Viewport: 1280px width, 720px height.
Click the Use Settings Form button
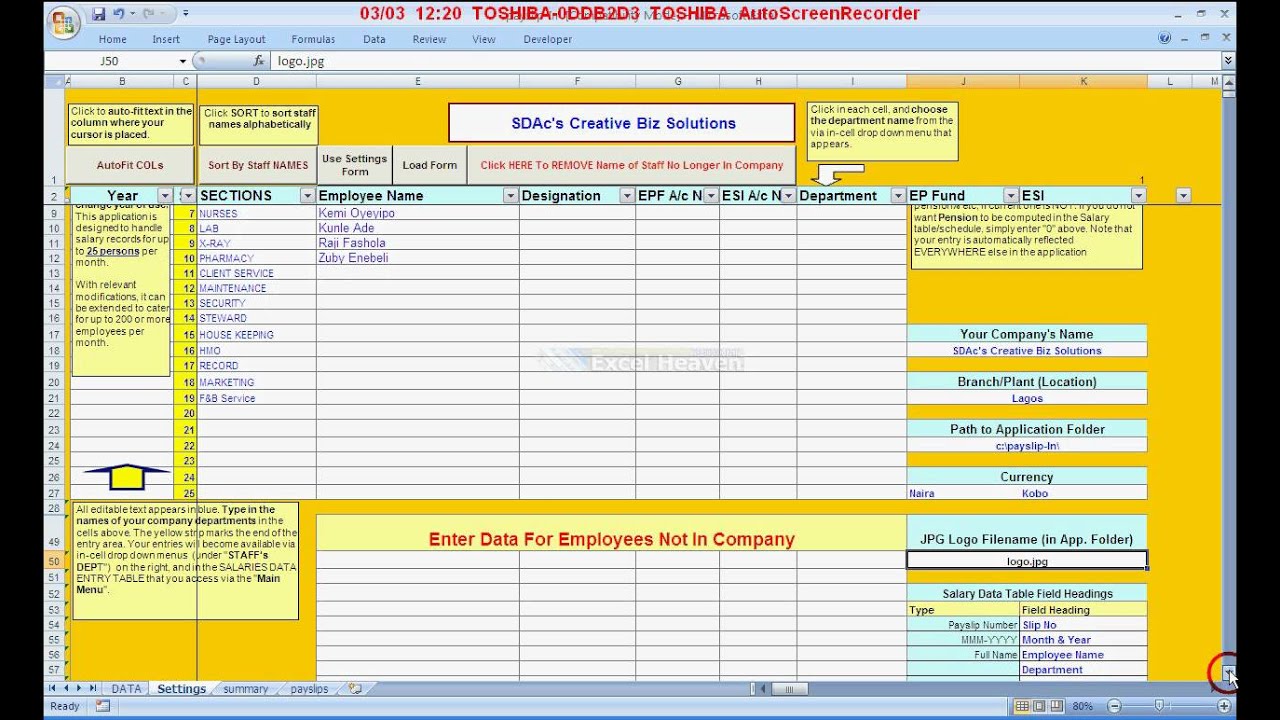(x=354, y=165)
